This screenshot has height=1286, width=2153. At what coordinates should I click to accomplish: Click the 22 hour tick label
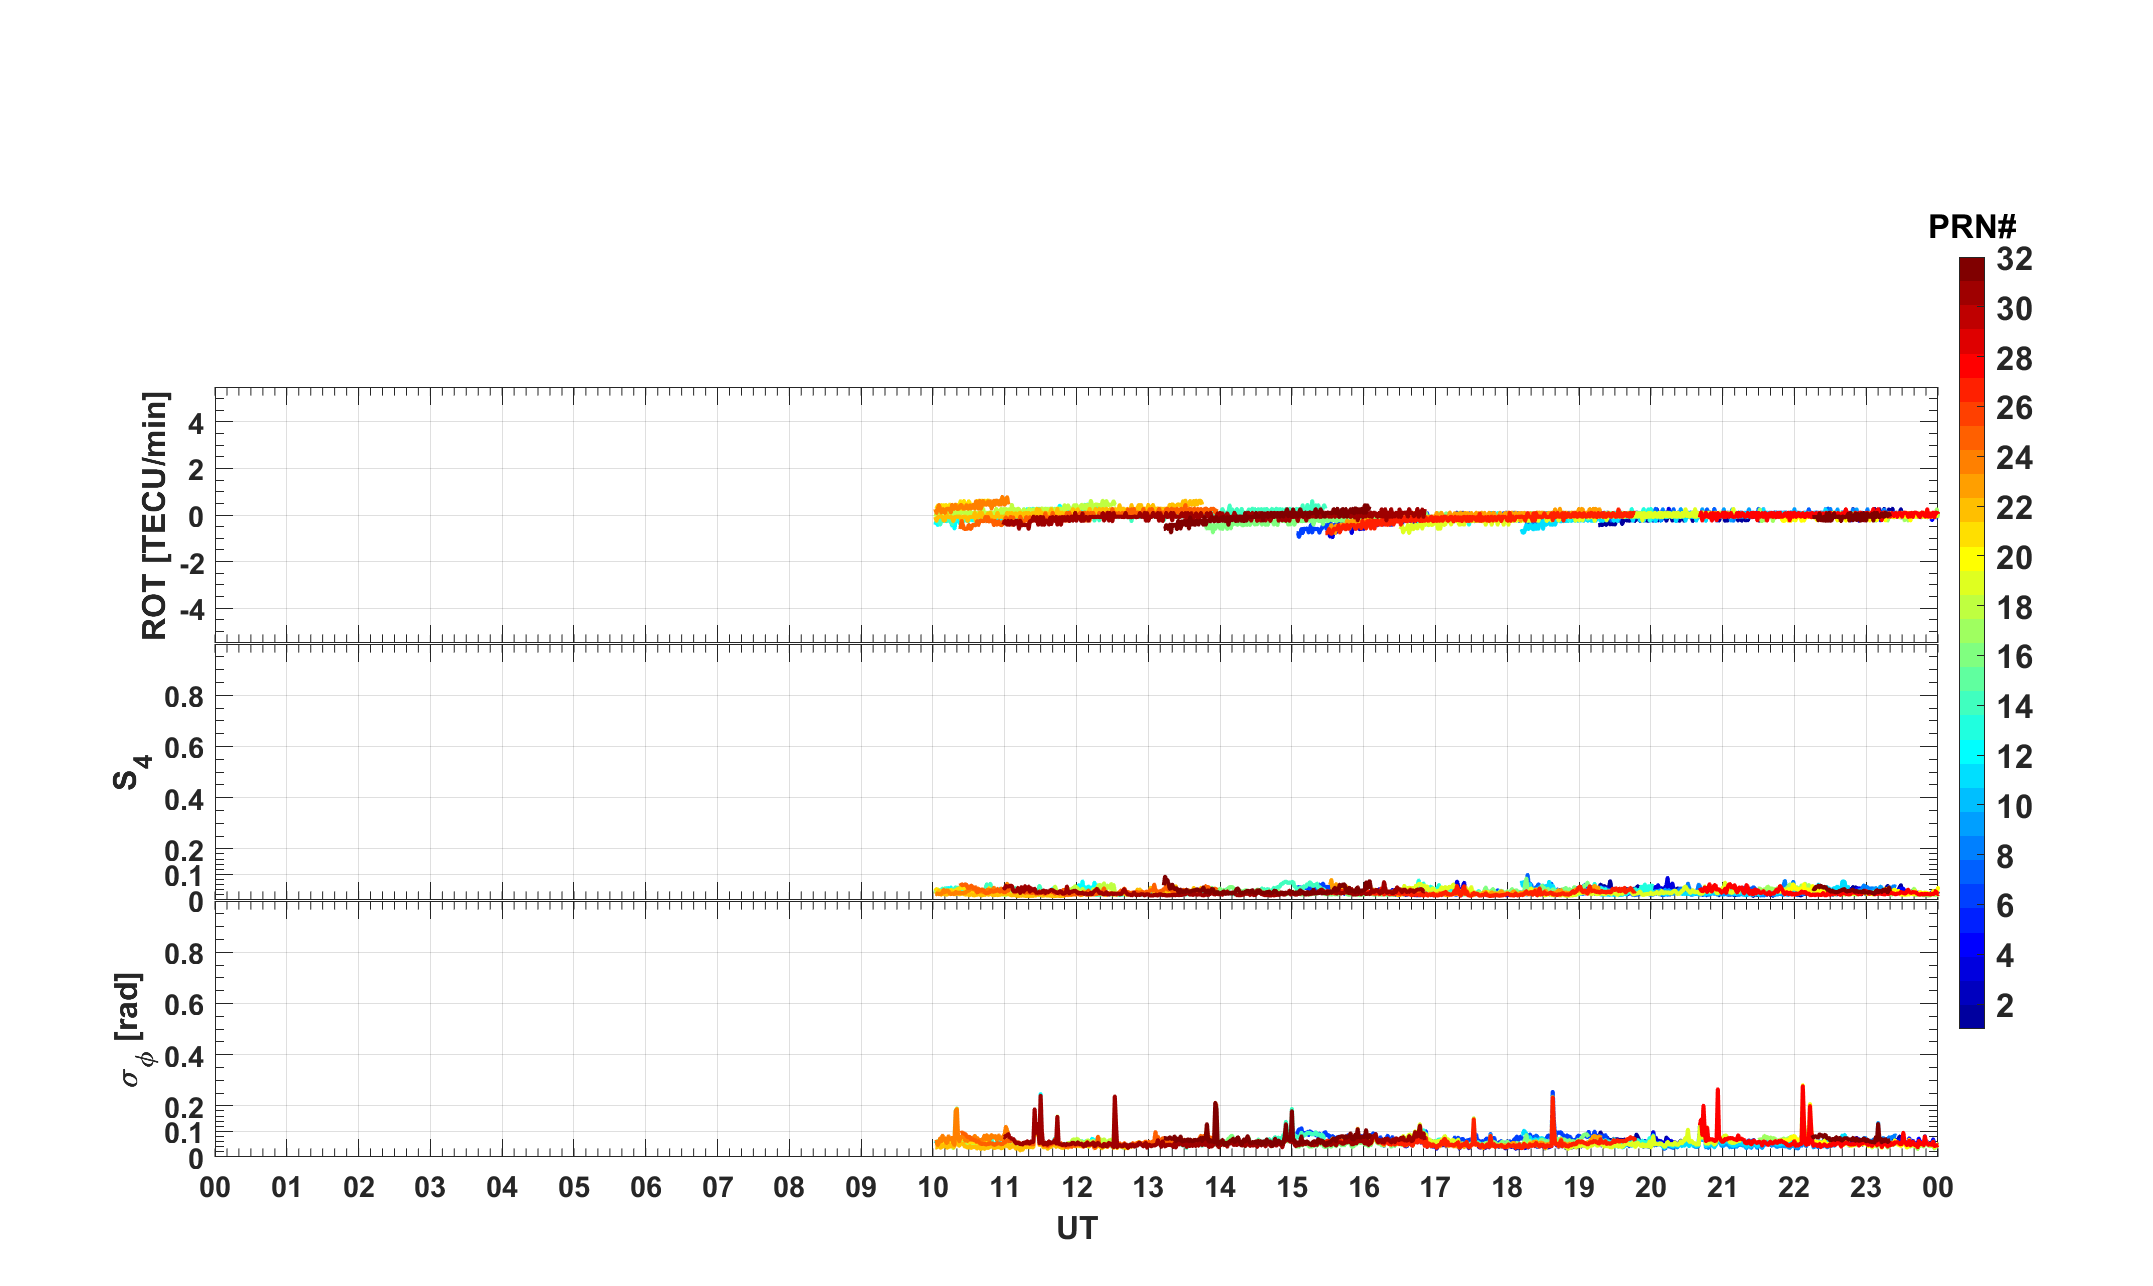(1794, 1188)
